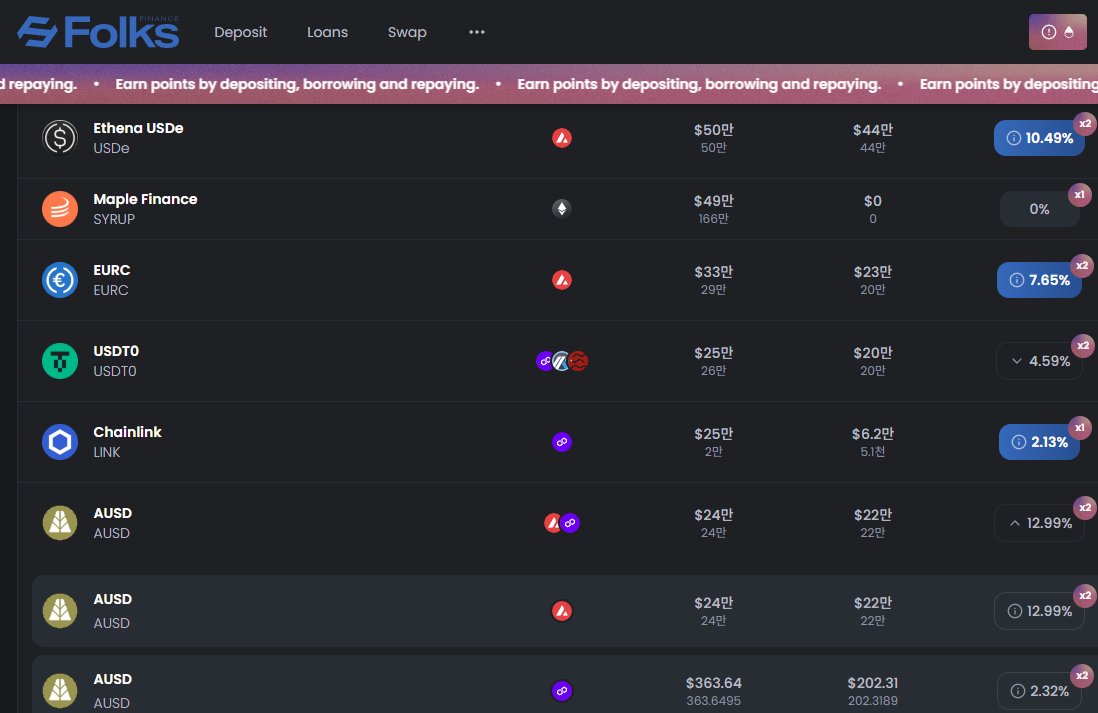Select the Sonic network icon on USDT0 row

576,361
